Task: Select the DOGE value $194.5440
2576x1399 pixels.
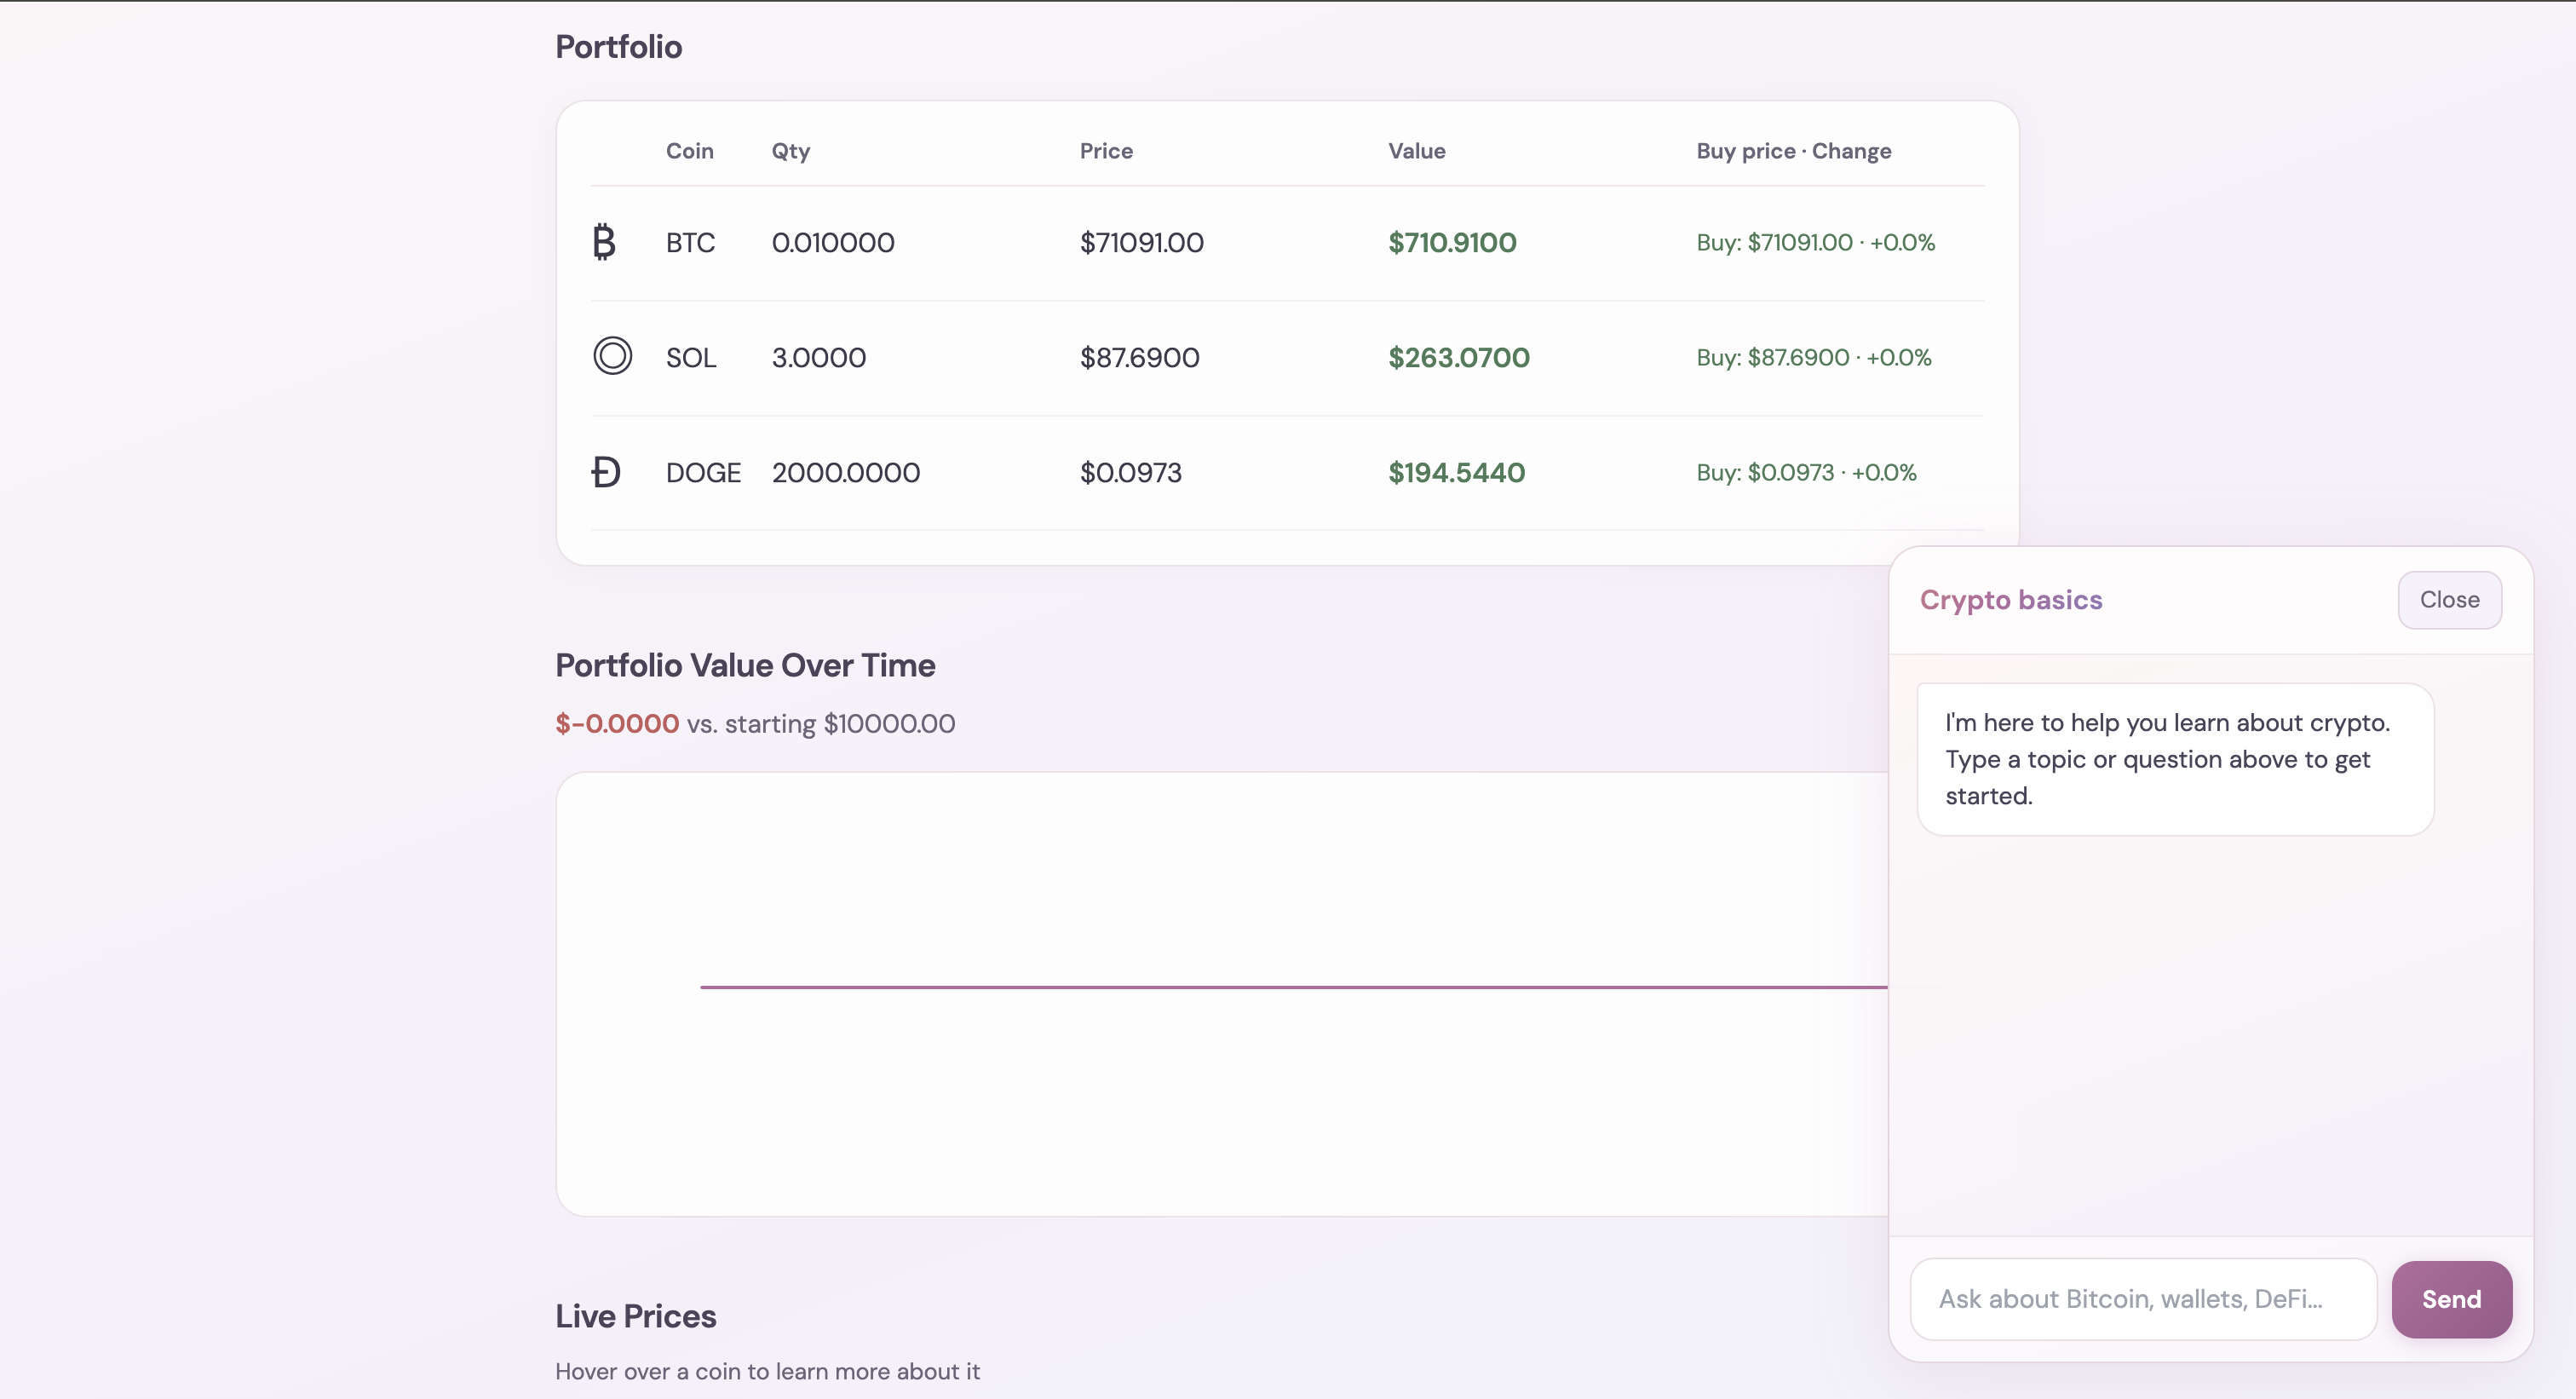Action: click(x=1456, y=473)
